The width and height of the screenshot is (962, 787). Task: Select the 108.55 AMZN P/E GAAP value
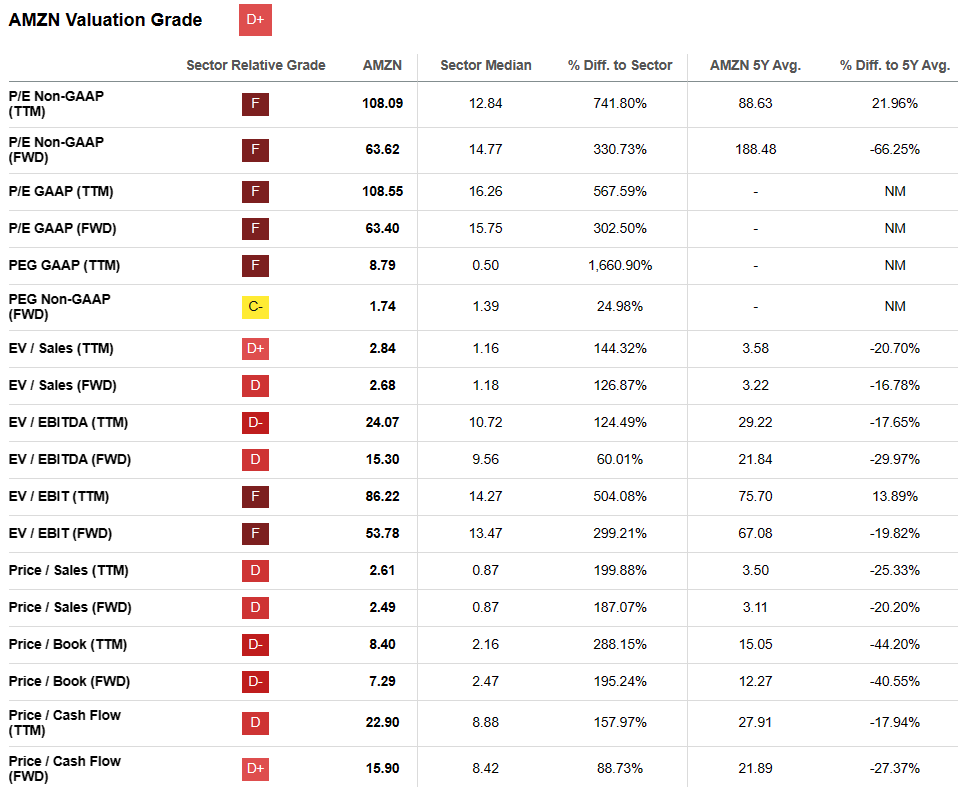point(382,191)
